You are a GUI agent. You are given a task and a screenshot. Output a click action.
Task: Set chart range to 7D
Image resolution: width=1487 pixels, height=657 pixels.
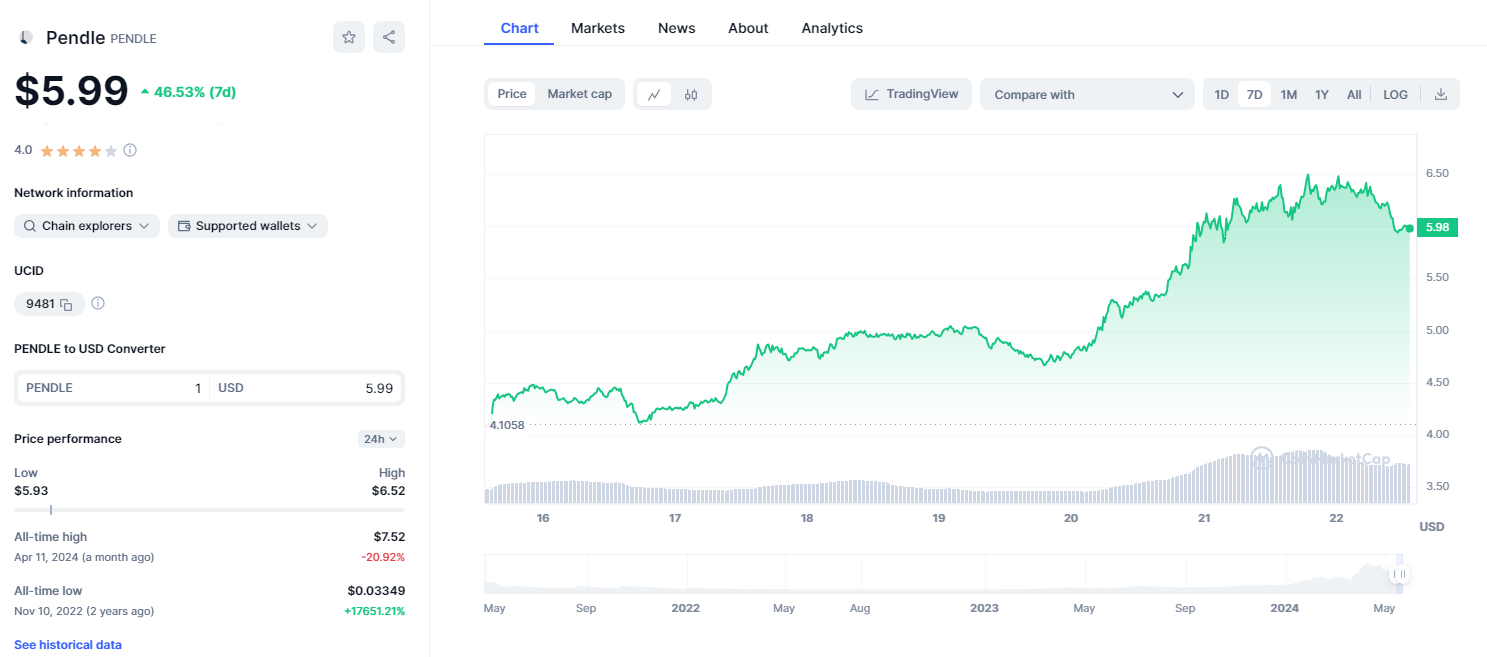1254,95
